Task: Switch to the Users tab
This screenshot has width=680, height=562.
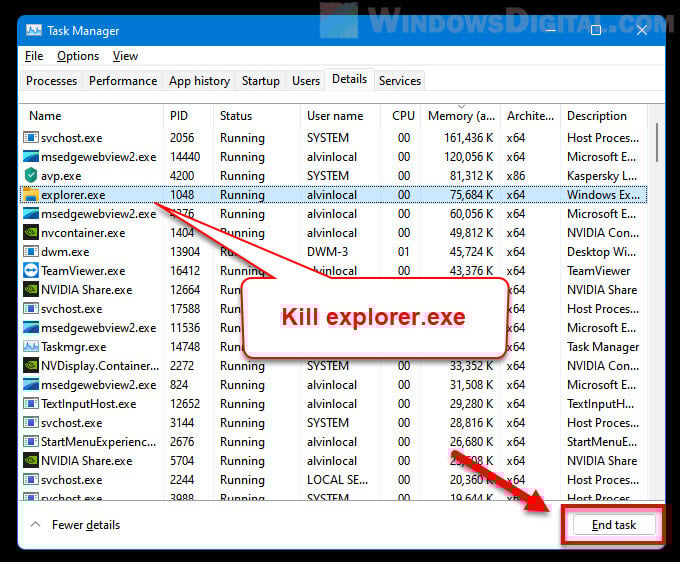Action: 306,81
